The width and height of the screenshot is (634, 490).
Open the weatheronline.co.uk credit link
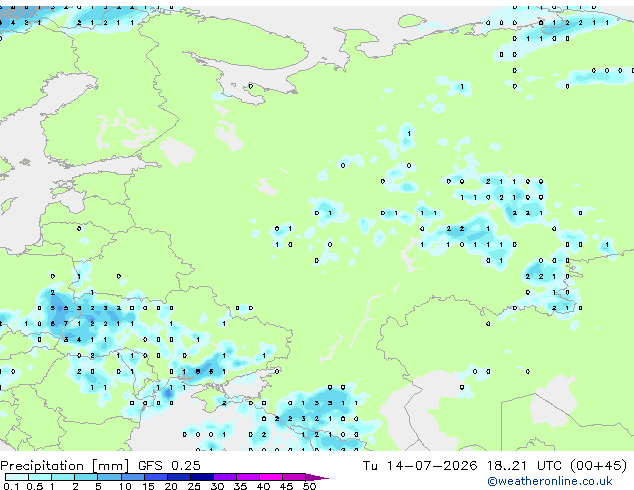[550, 481]
